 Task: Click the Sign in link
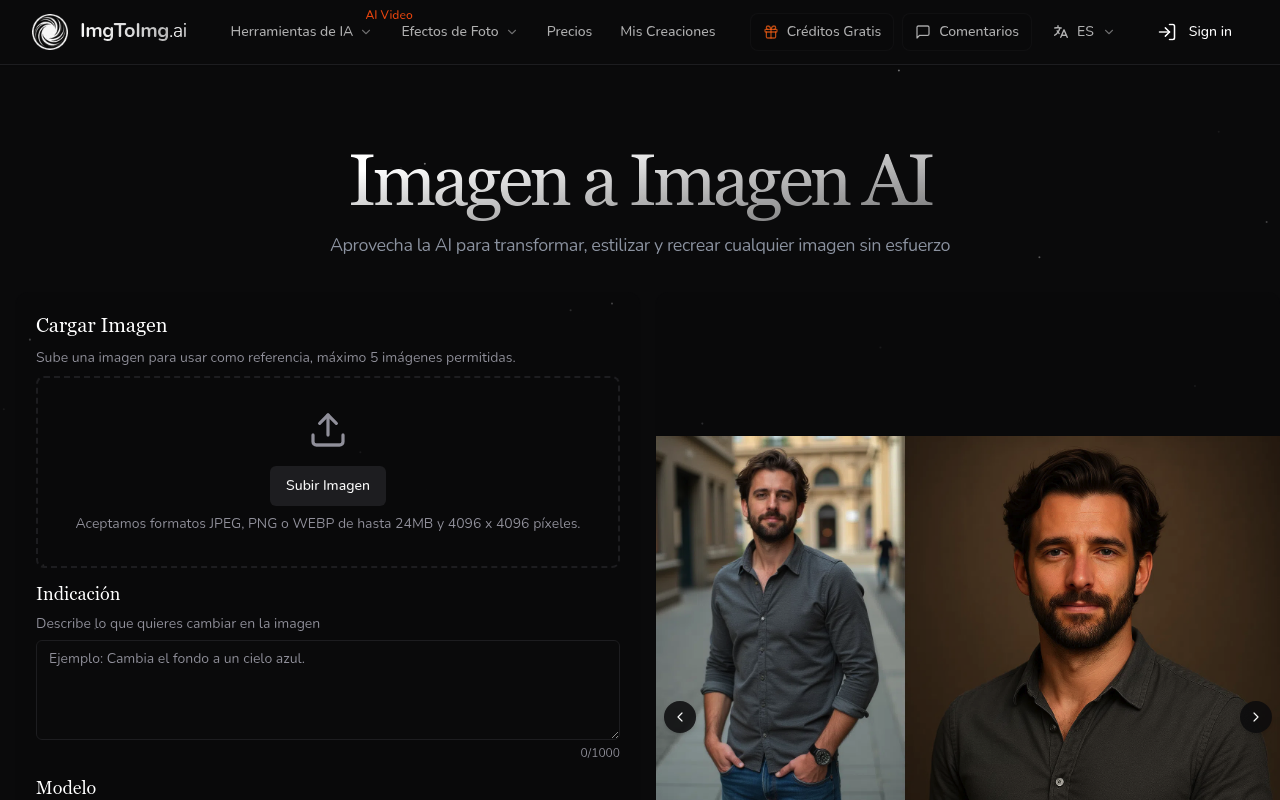[1209, 32]
